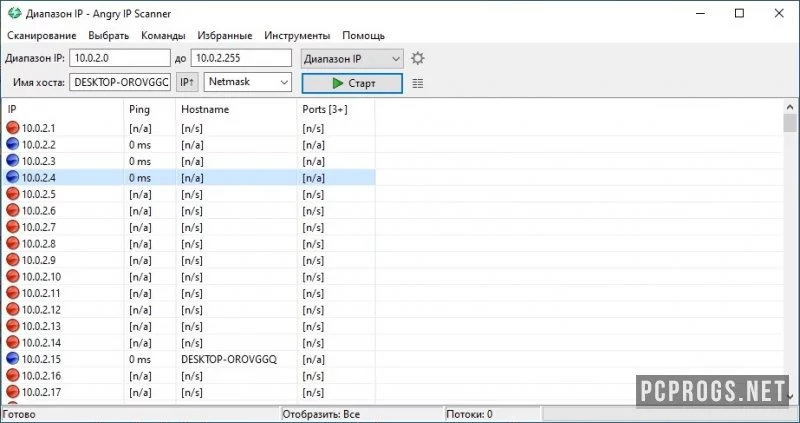Viewport: 800px width, 423px height.
Task: Click the blue status icon for 10.0.2.3
Action: tap(13, 161)
